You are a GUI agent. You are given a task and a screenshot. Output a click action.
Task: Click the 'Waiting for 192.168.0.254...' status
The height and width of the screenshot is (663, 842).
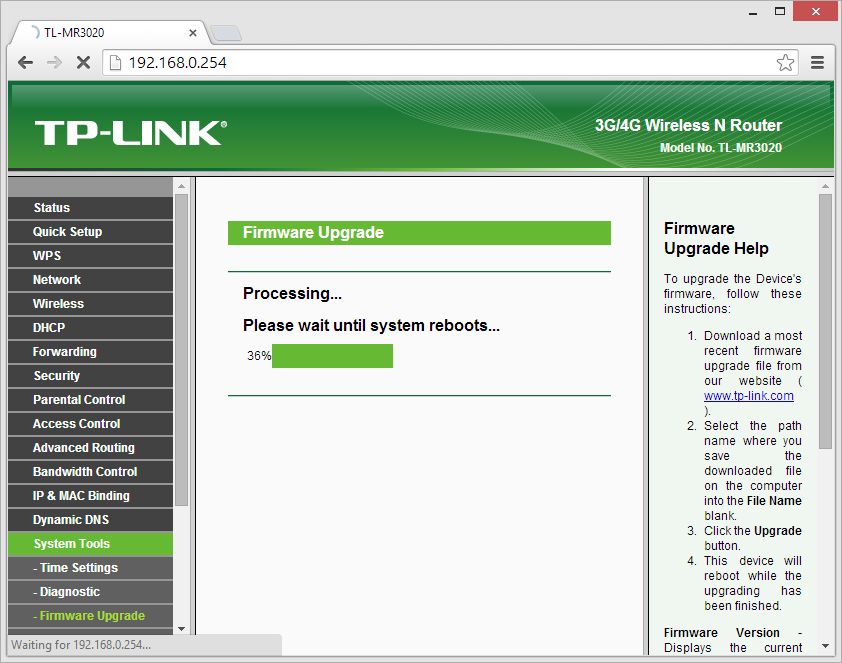81,645
